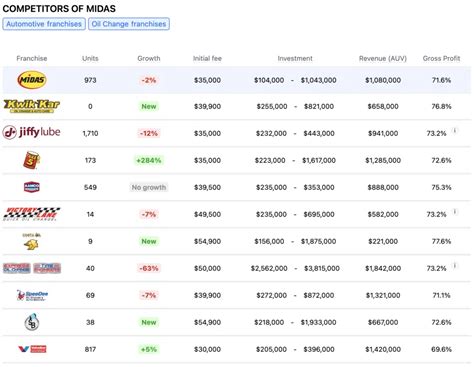This screenshot has width=474, height=367.
Task: Click the $30,000 initial fee
Action: click(207, 349)
